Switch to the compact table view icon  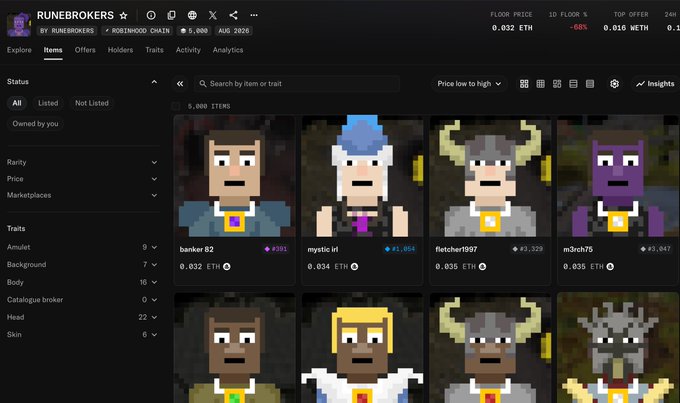[x=590, y=84]
